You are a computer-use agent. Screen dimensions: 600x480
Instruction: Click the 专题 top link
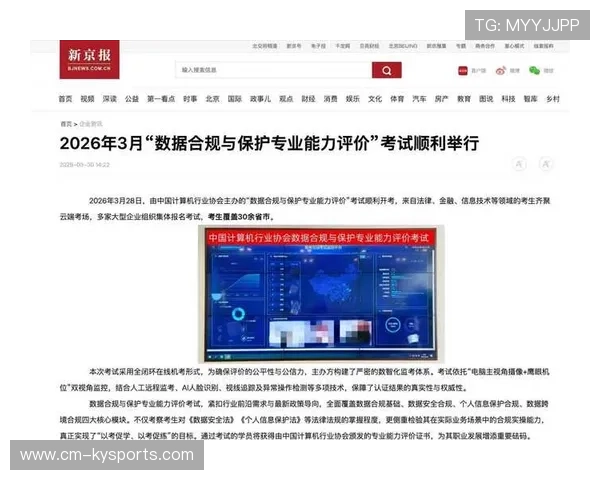tap(461, 46)
